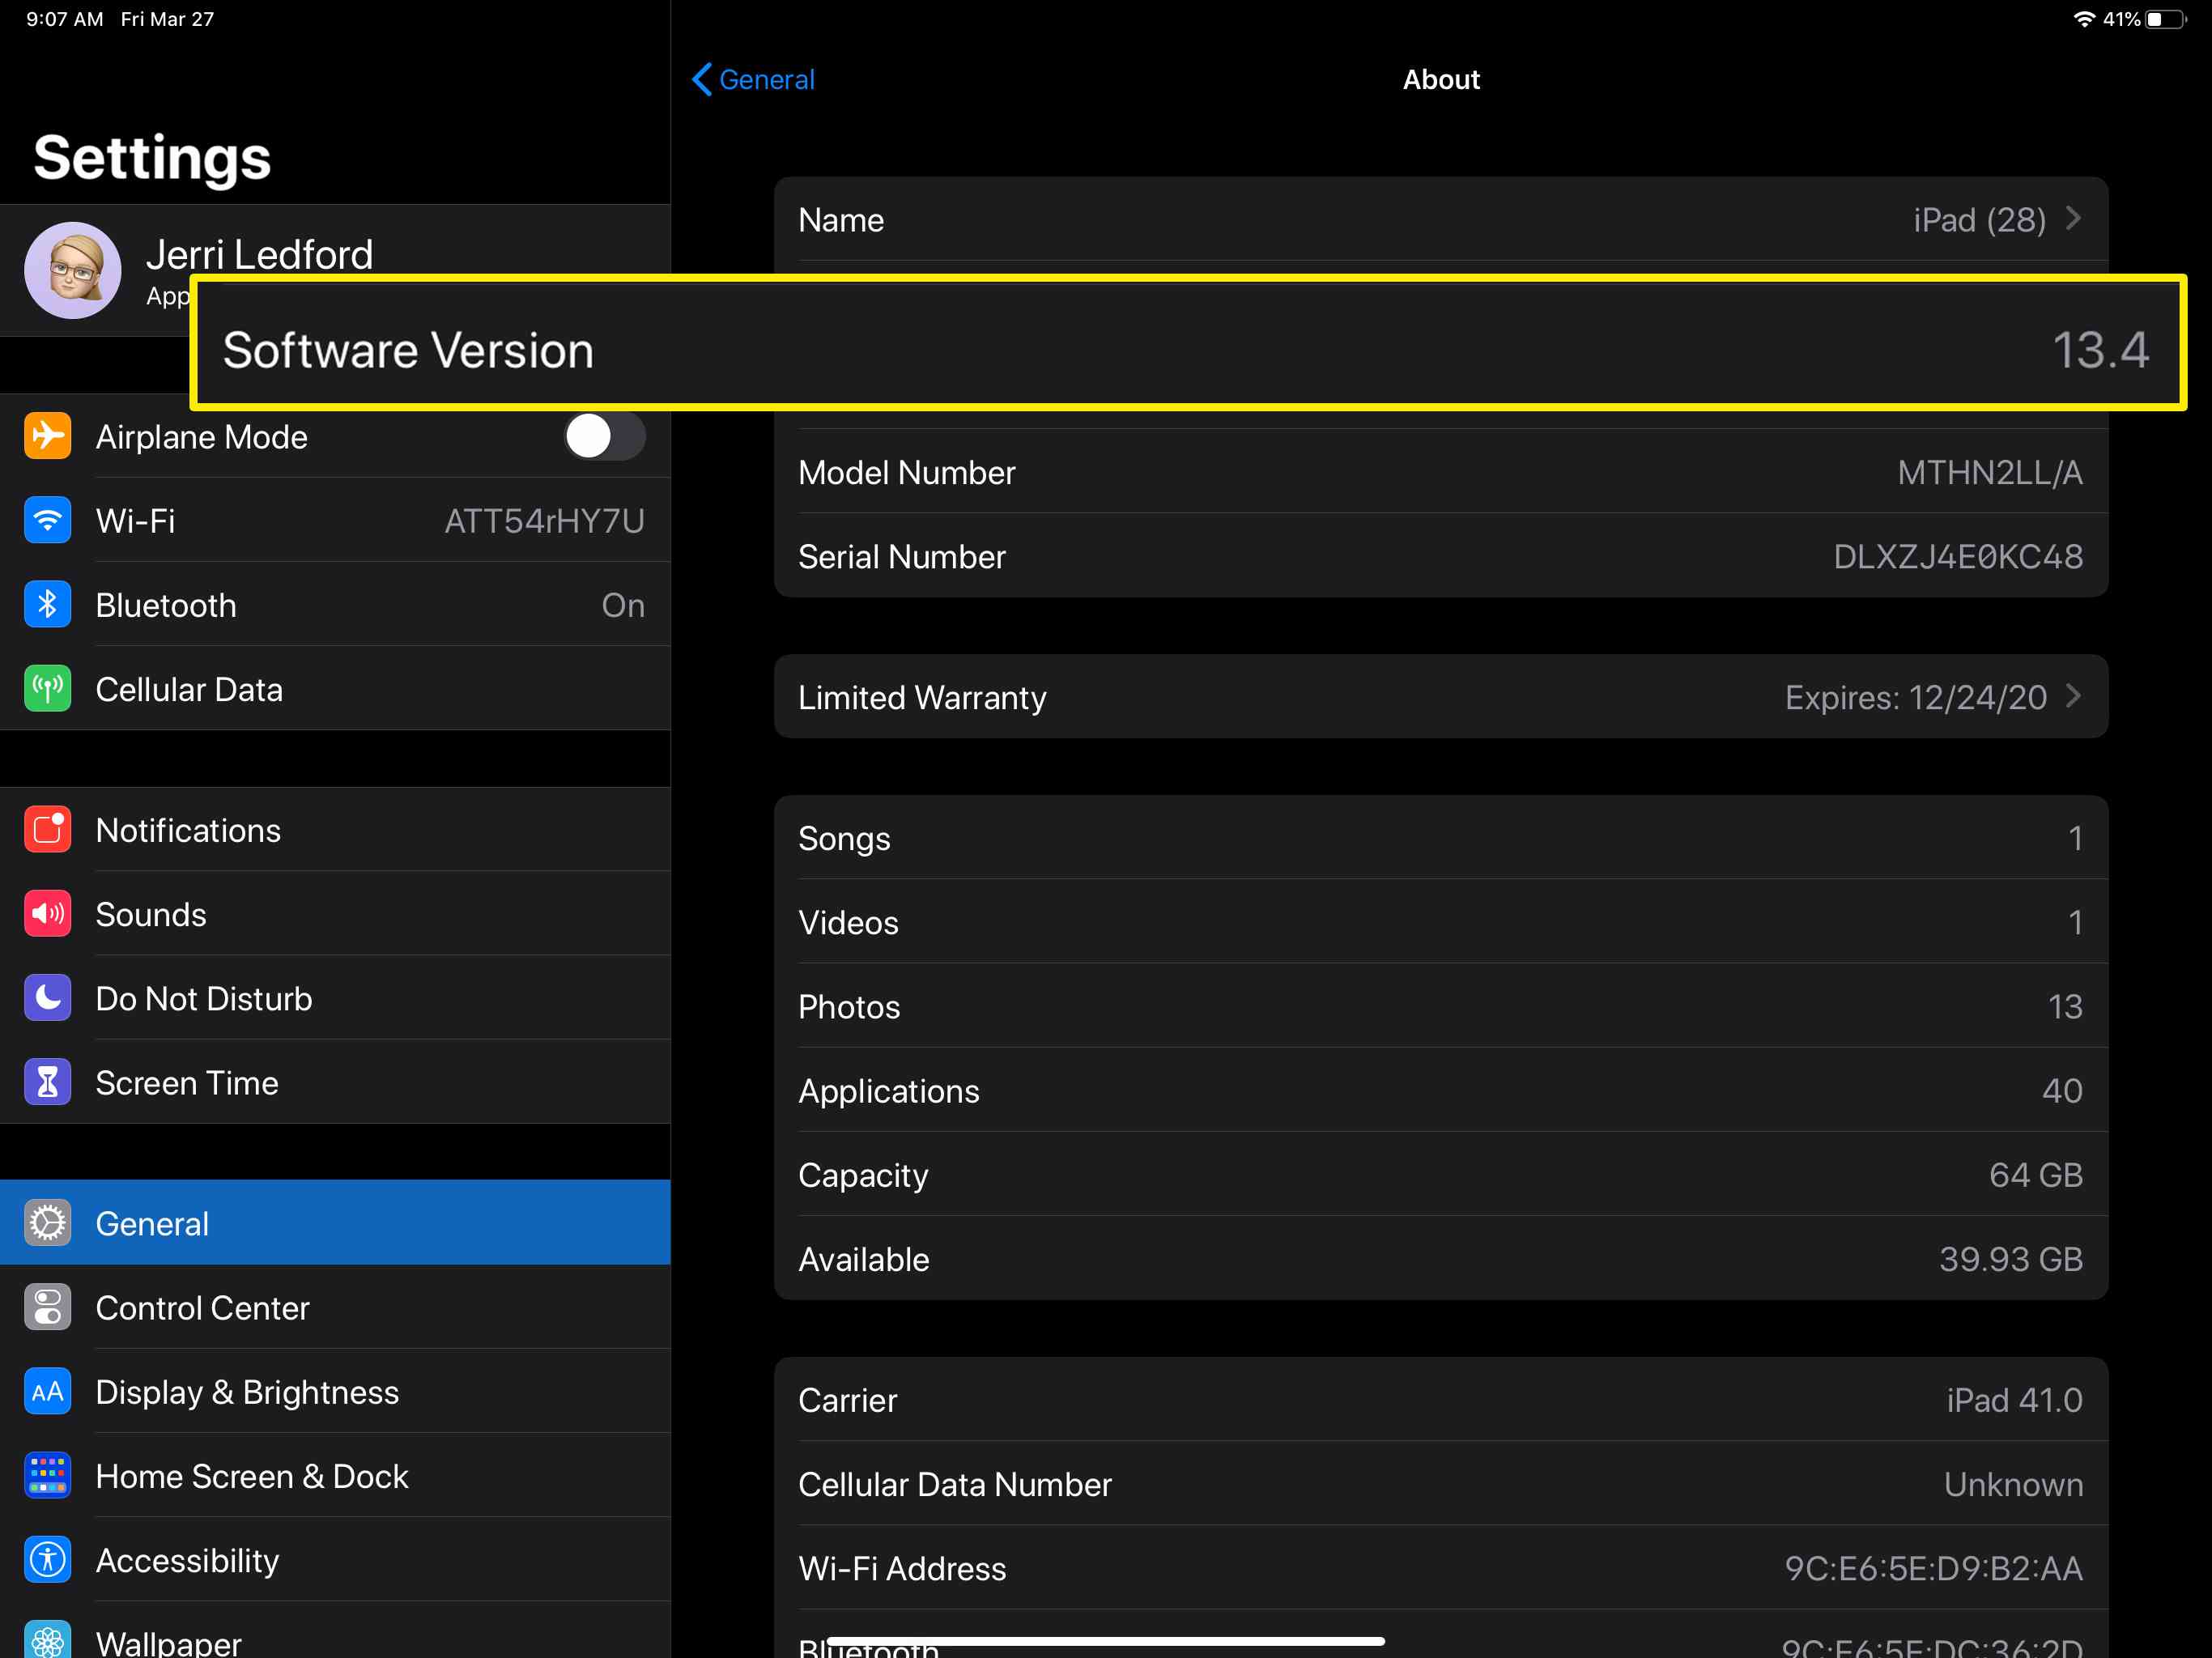The width and height of the screenshot is (2212, 1658).
Task: Tap the model number MTHN2LL/A
Action: tap(1990, 472)
